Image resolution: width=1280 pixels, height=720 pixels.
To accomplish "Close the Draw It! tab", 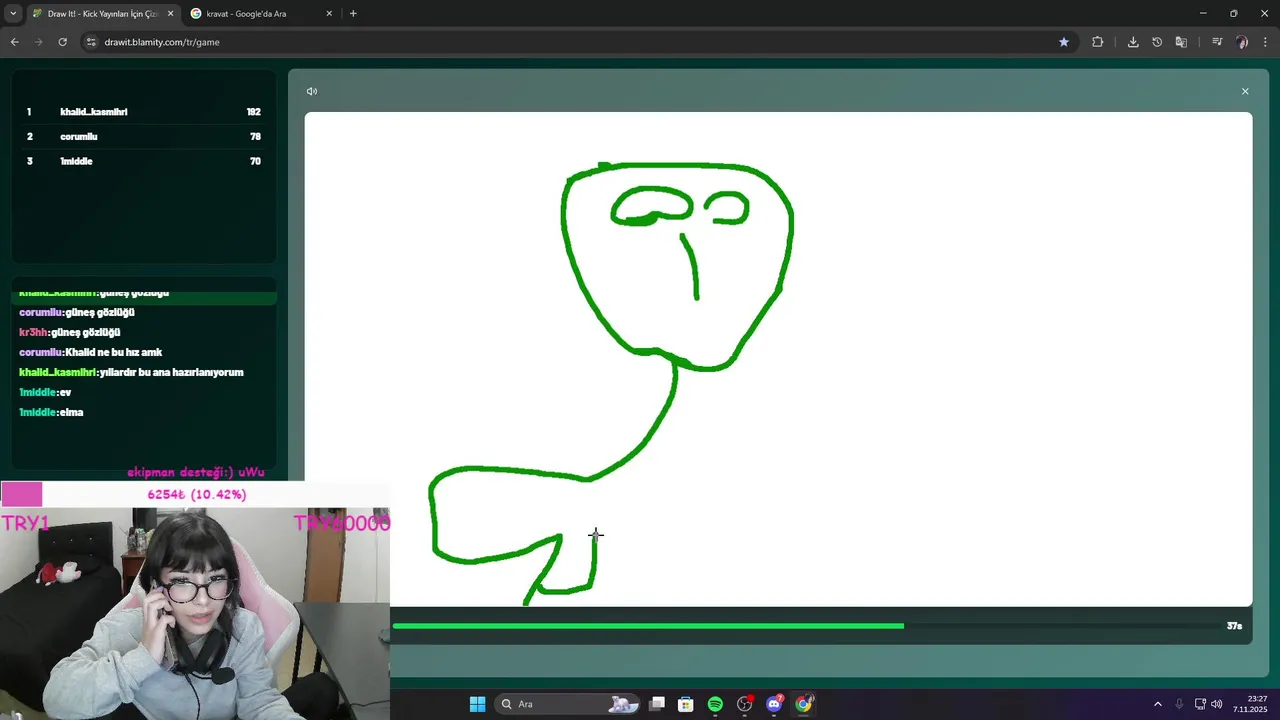I will [x=170, y=14].
